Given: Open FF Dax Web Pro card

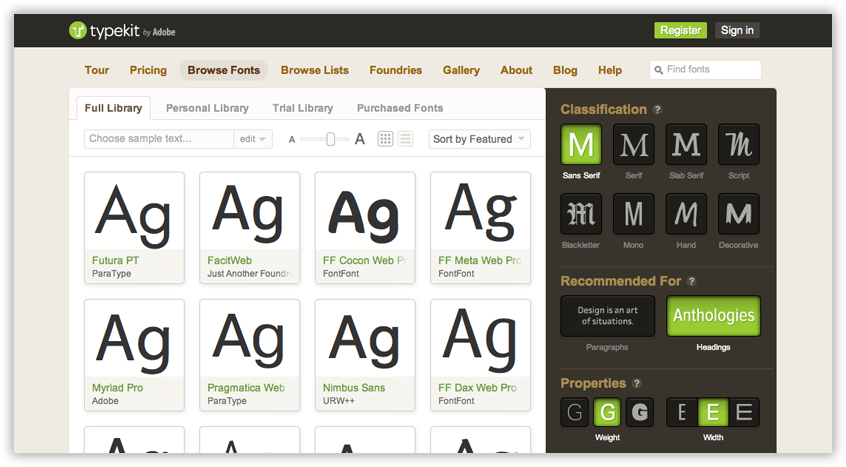Looking at the screenshot, I should pos(480,355).
